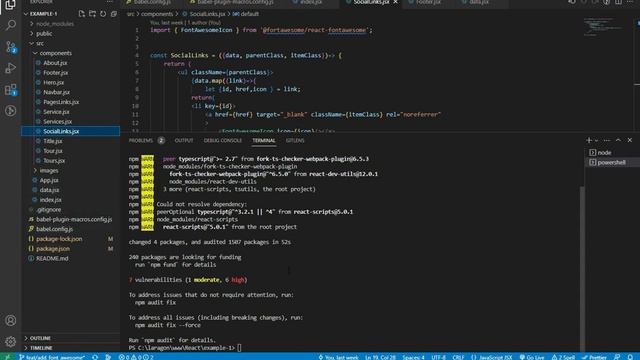Click the New File icon in Explorer header

(x=82, y=14)
